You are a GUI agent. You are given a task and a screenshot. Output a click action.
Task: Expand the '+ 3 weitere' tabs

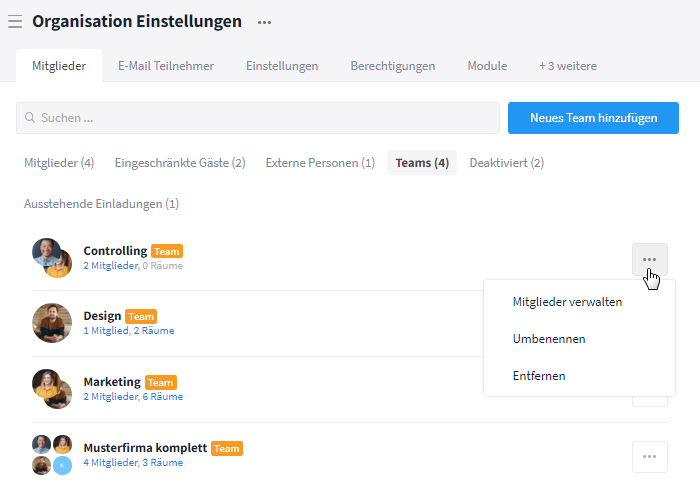pos(567,66)
